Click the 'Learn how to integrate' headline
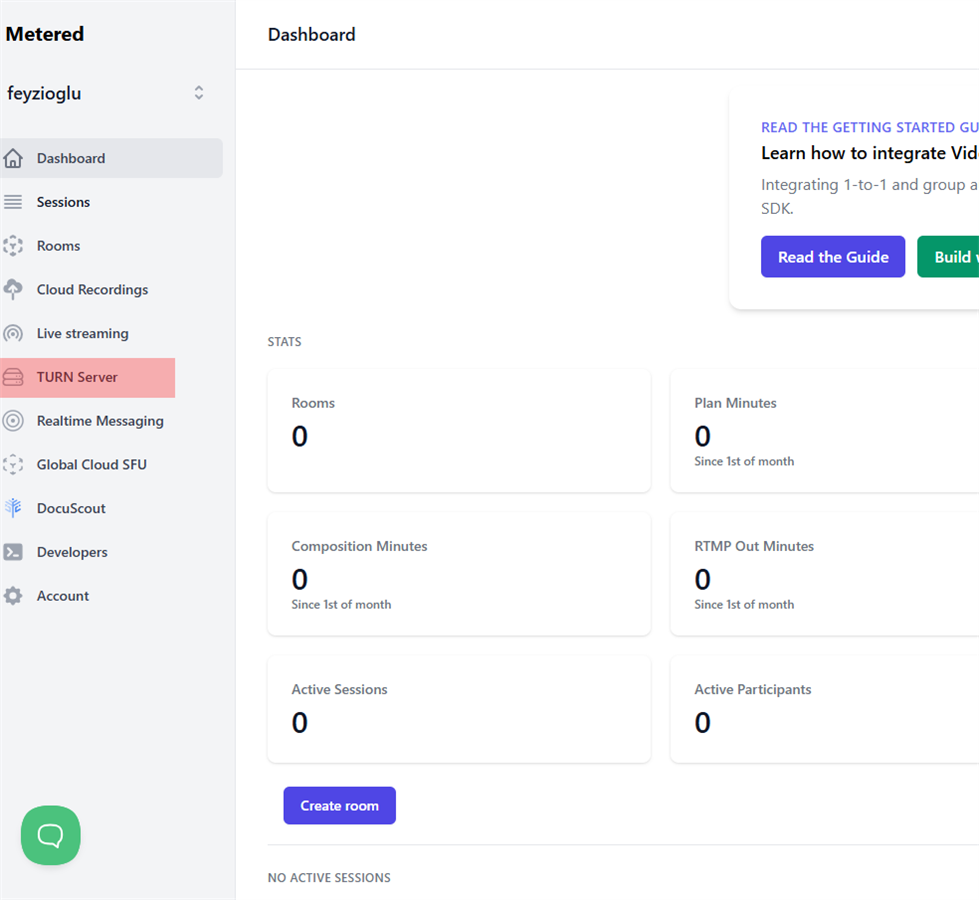 tap(870, 153)
